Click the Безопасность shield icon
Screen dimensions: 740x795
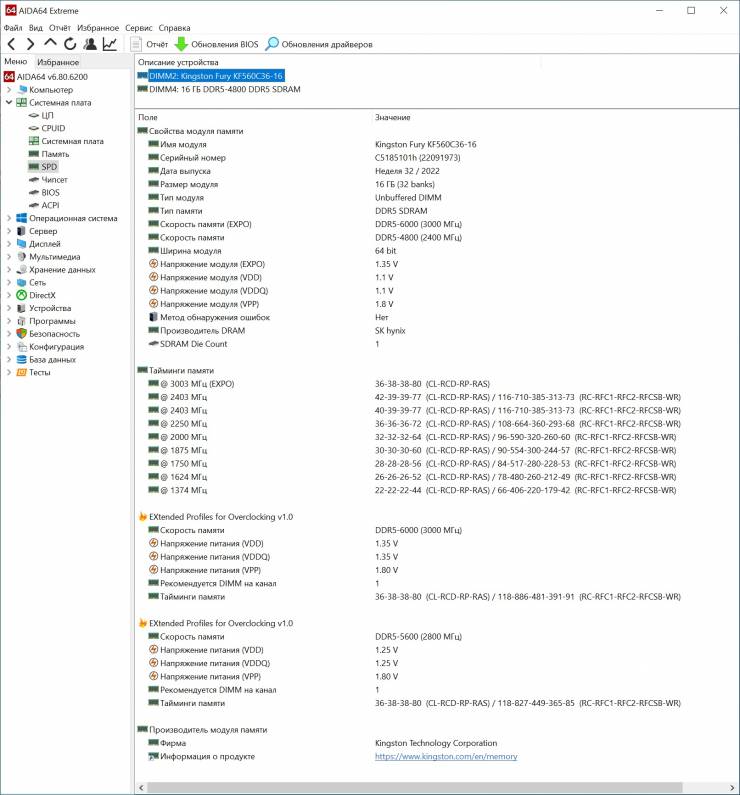[x=21, y=334]
